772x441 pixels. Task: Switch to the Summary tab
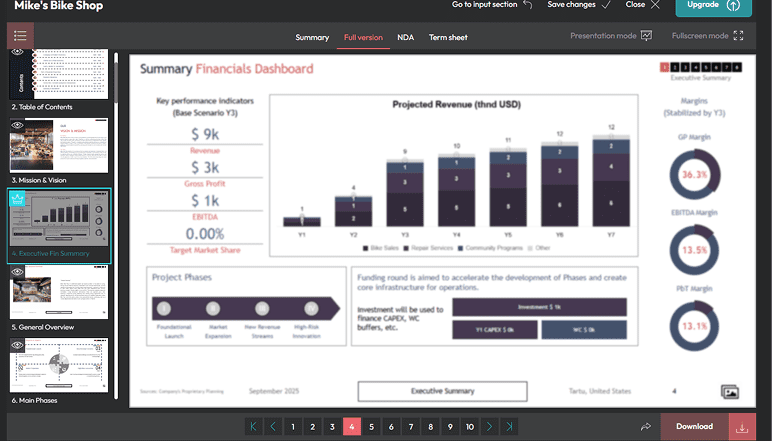312,37
